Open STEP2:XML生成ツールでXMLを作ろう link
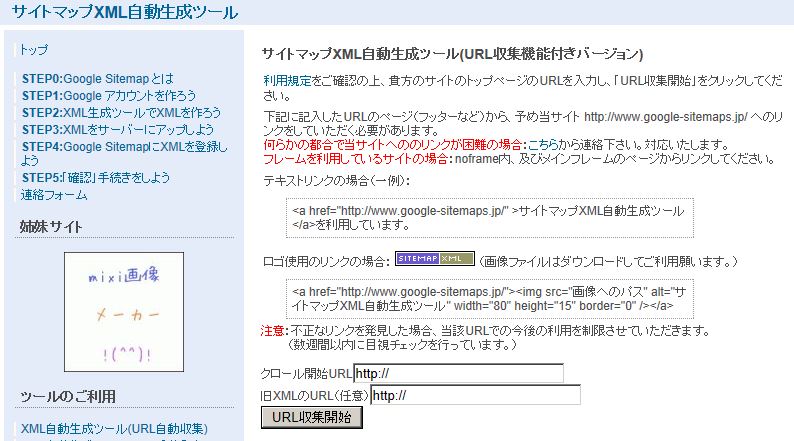 [x=121, y=112]
